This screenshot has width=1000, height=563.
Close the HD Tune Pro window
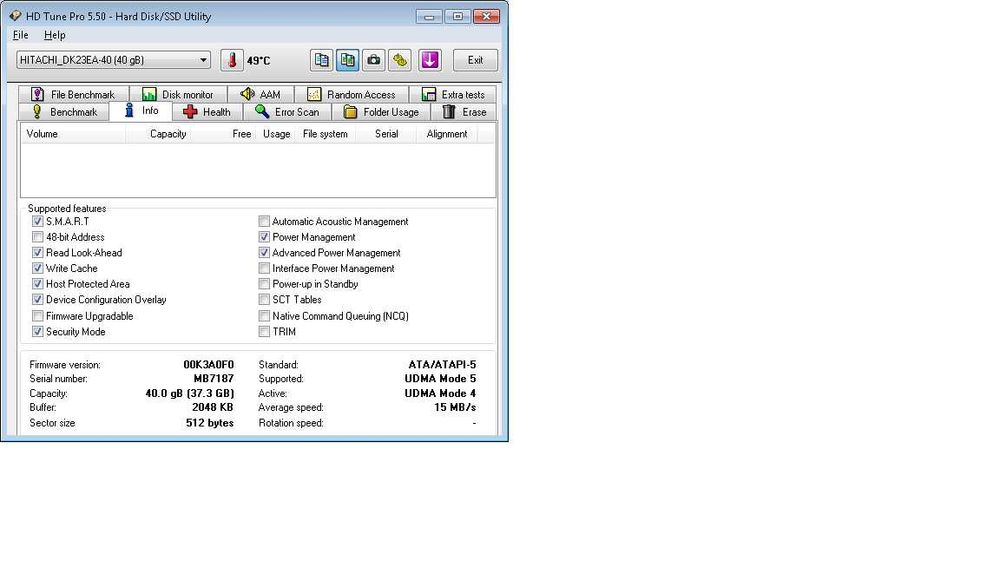487,16
